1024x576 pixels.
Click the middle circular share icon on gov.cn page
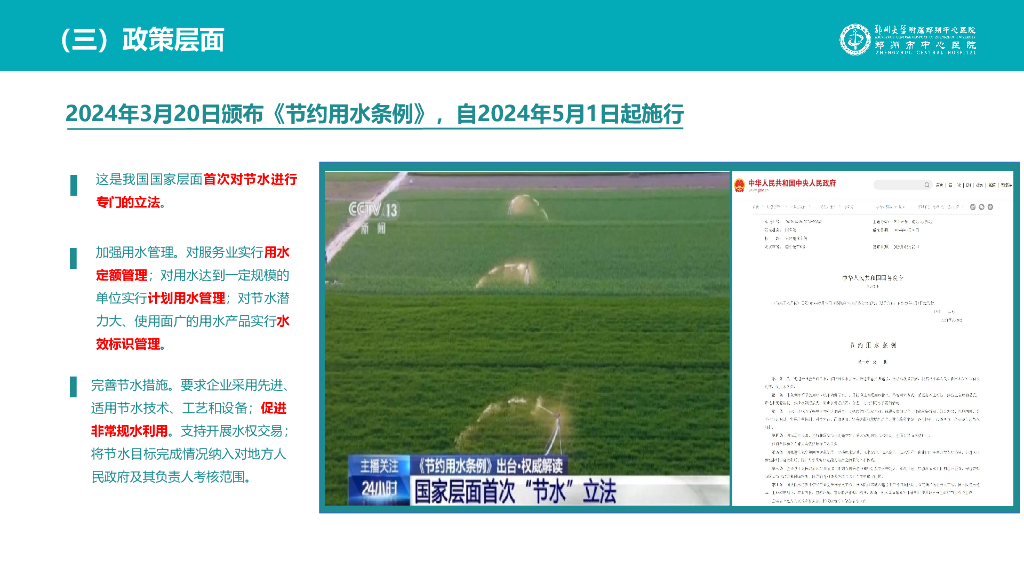[x=981, y=207]
